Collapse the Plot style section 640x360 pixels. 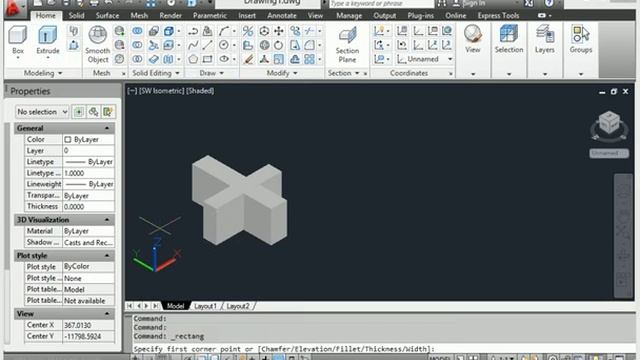point(107,256)
